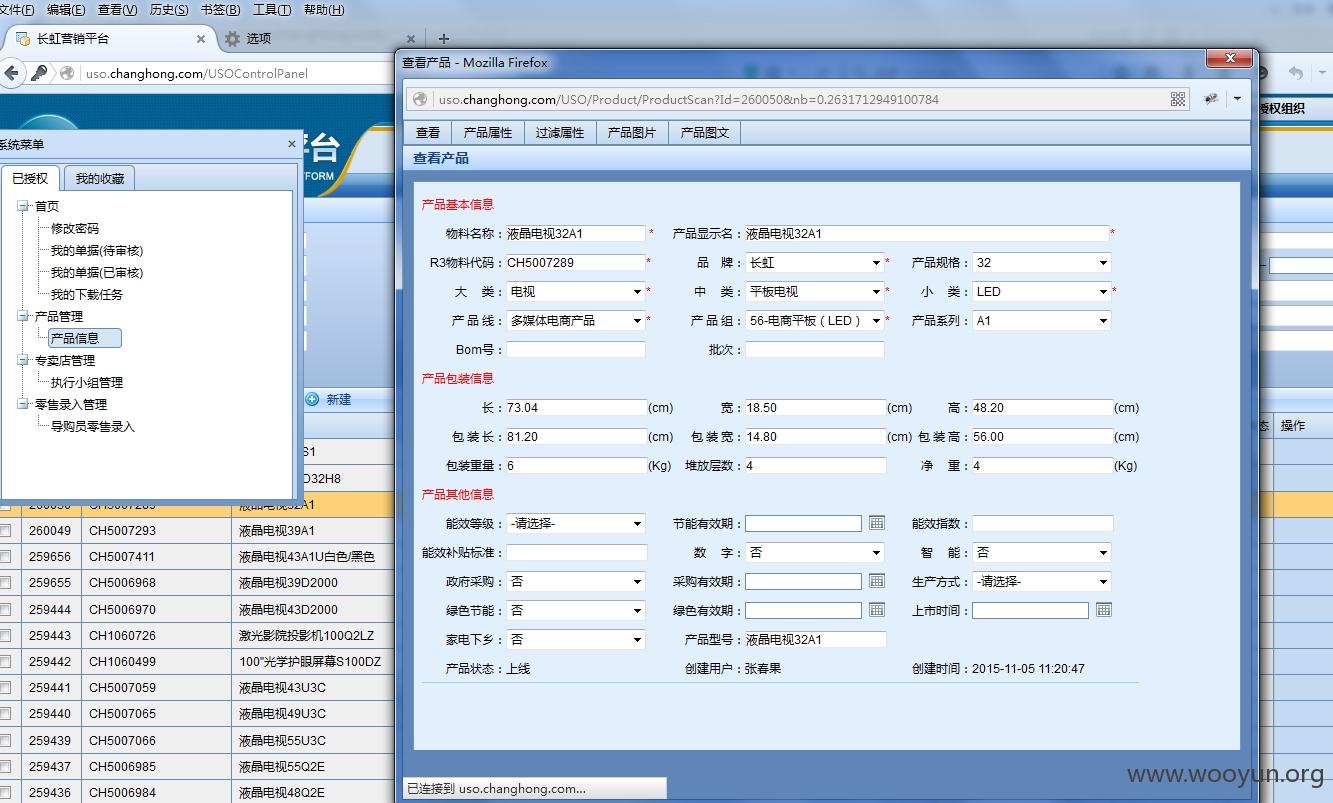The image size is (1333, 803).
Task: Click the browser back arrow button
Action: [x=12, y=73]
